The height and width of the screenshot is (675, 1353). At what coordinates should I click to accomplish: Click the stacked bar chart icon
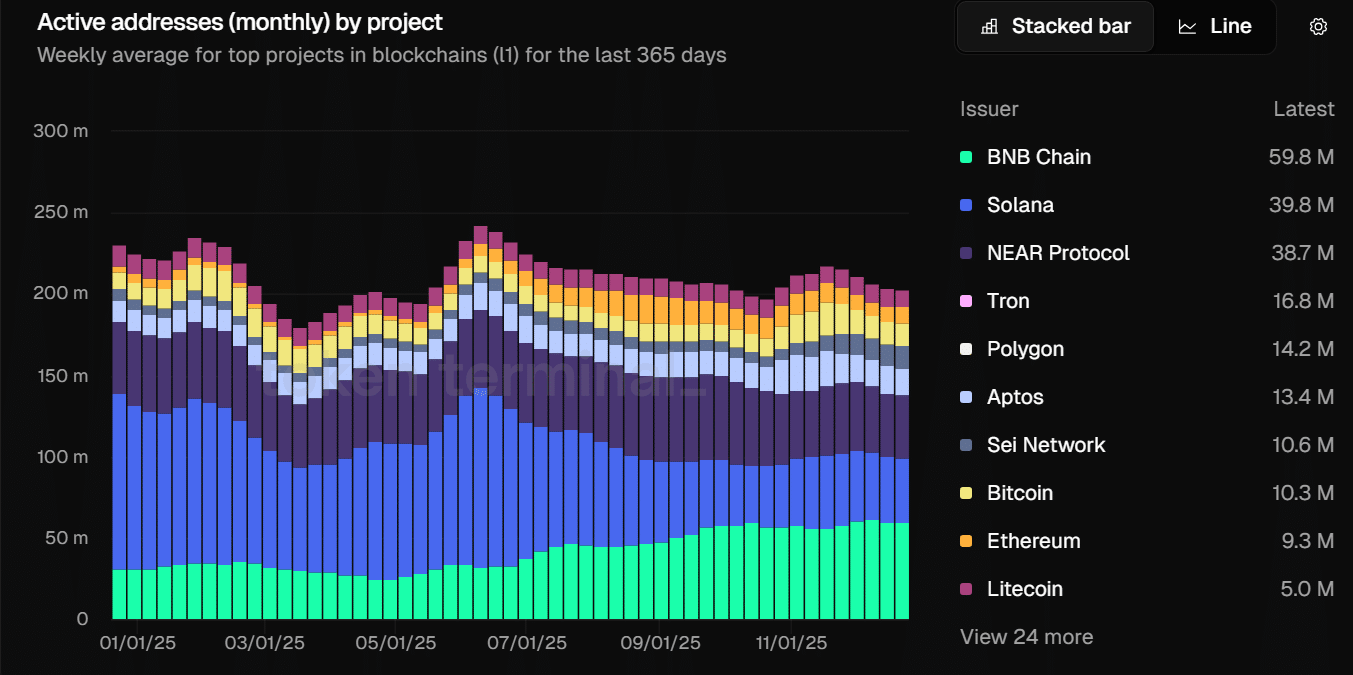coord(989,27)
